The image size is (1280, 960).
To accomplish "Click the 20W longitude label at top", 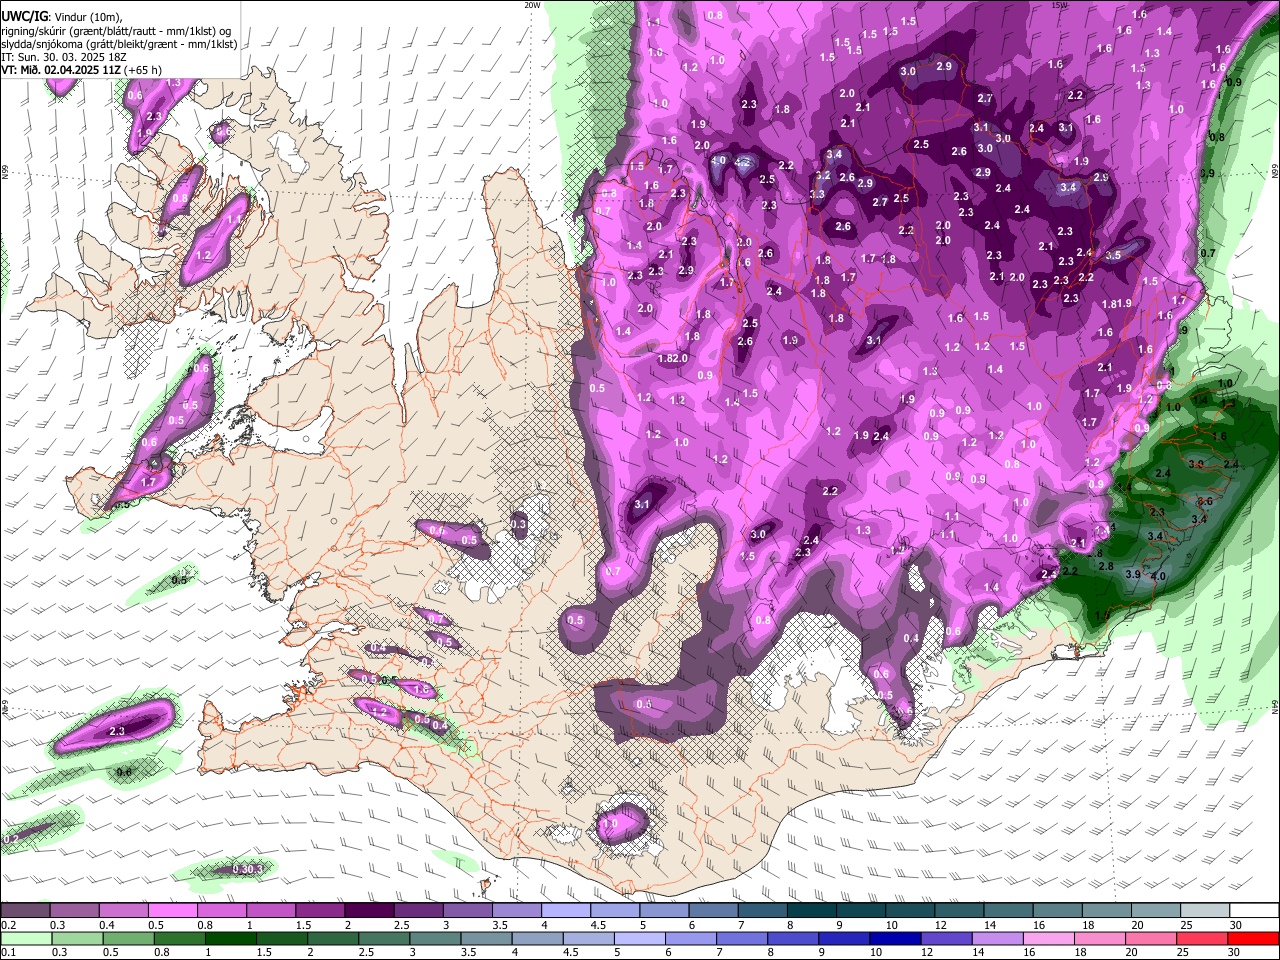I will 532,5.
